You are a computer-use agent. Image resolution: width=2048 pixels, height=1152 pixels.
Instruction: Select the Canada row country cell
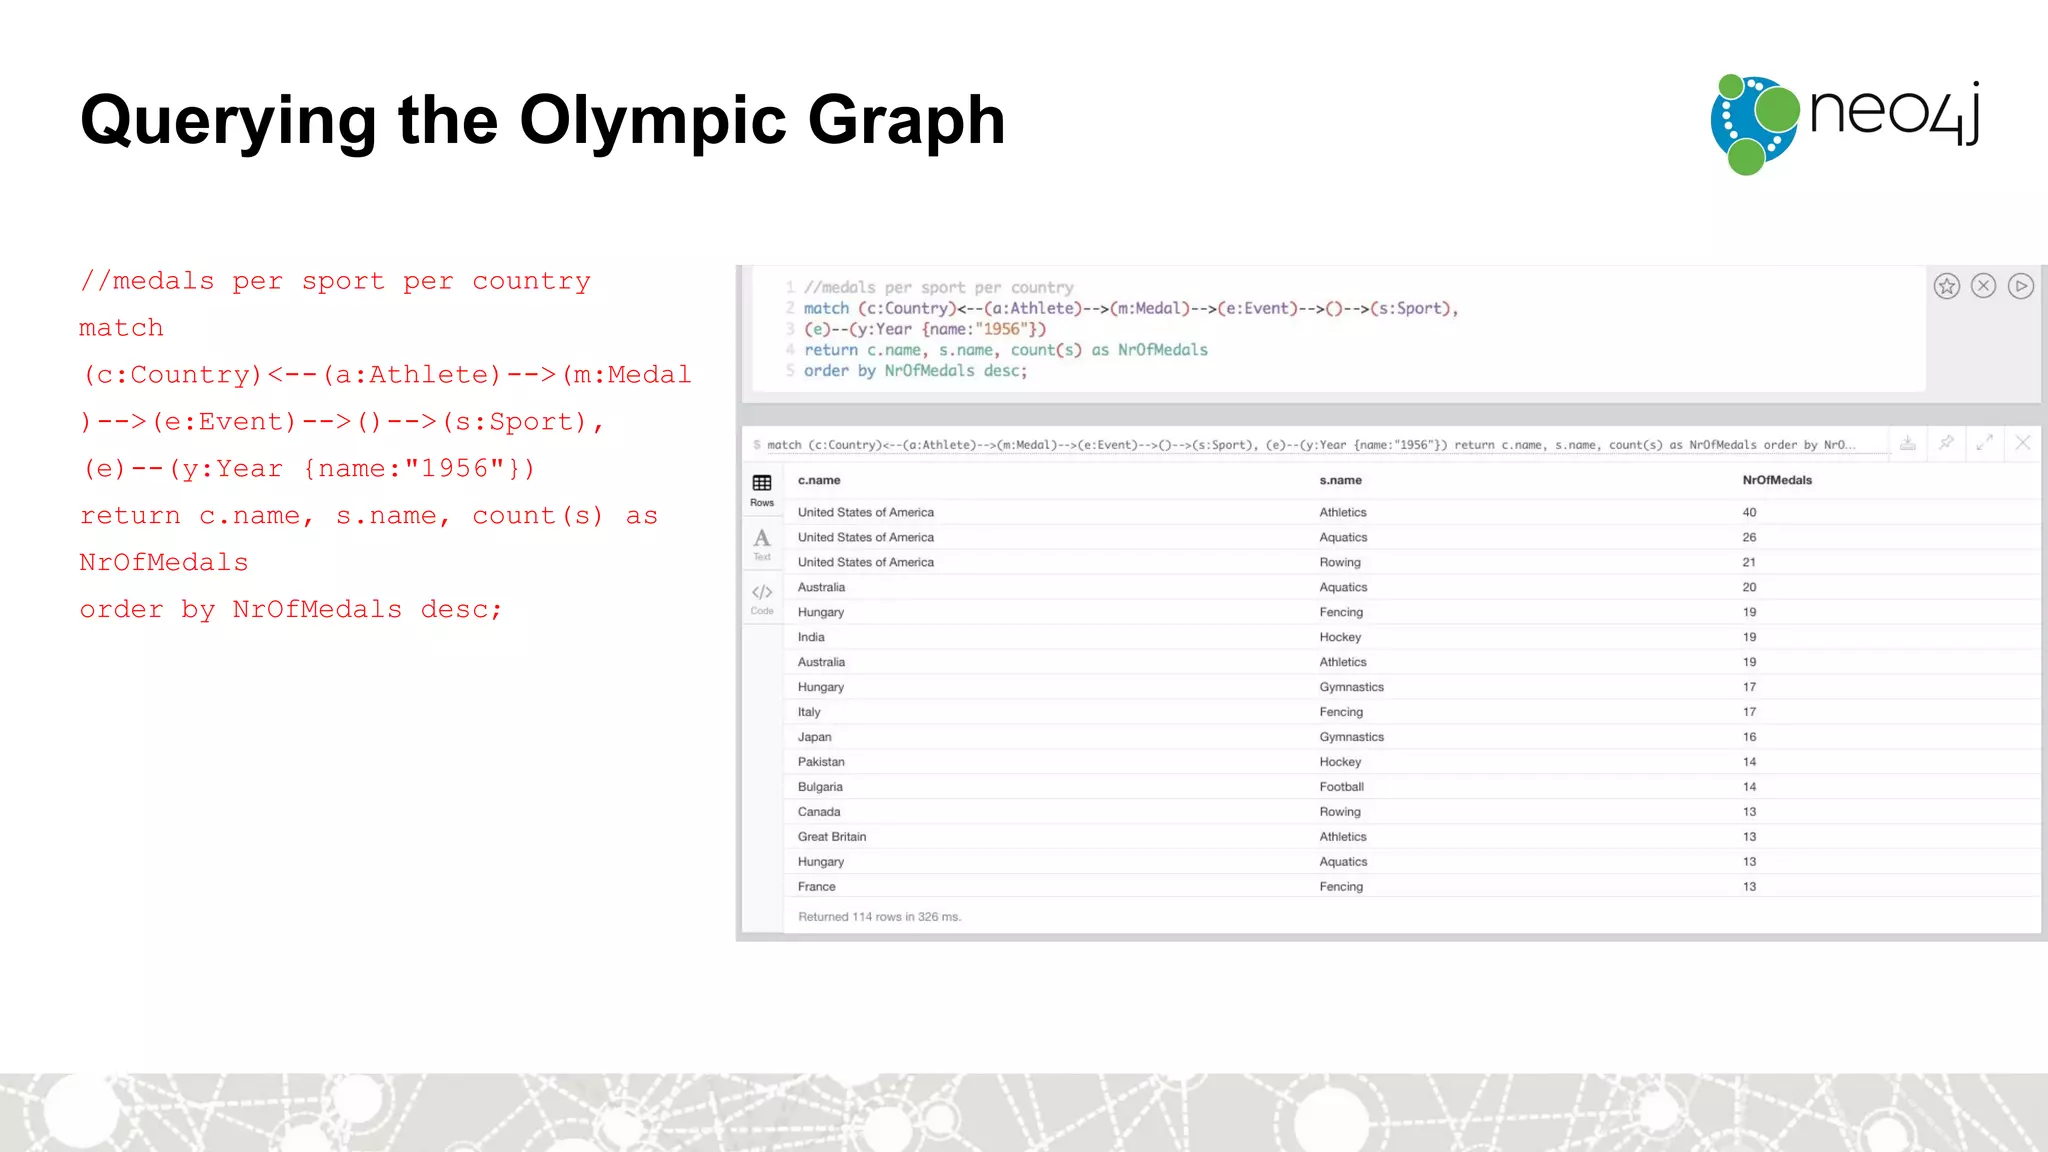pos(819,812)
